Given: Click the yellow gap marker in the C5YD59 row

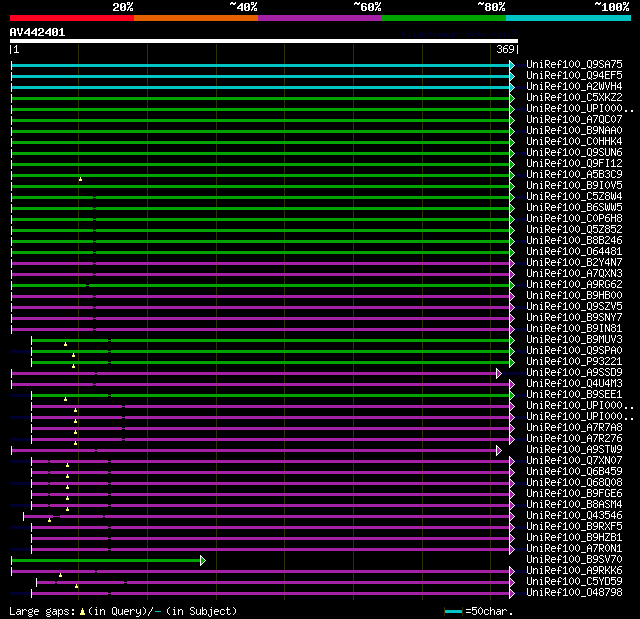Looking at the screenshot, I should pyautogui.click(x=76, y=586).
